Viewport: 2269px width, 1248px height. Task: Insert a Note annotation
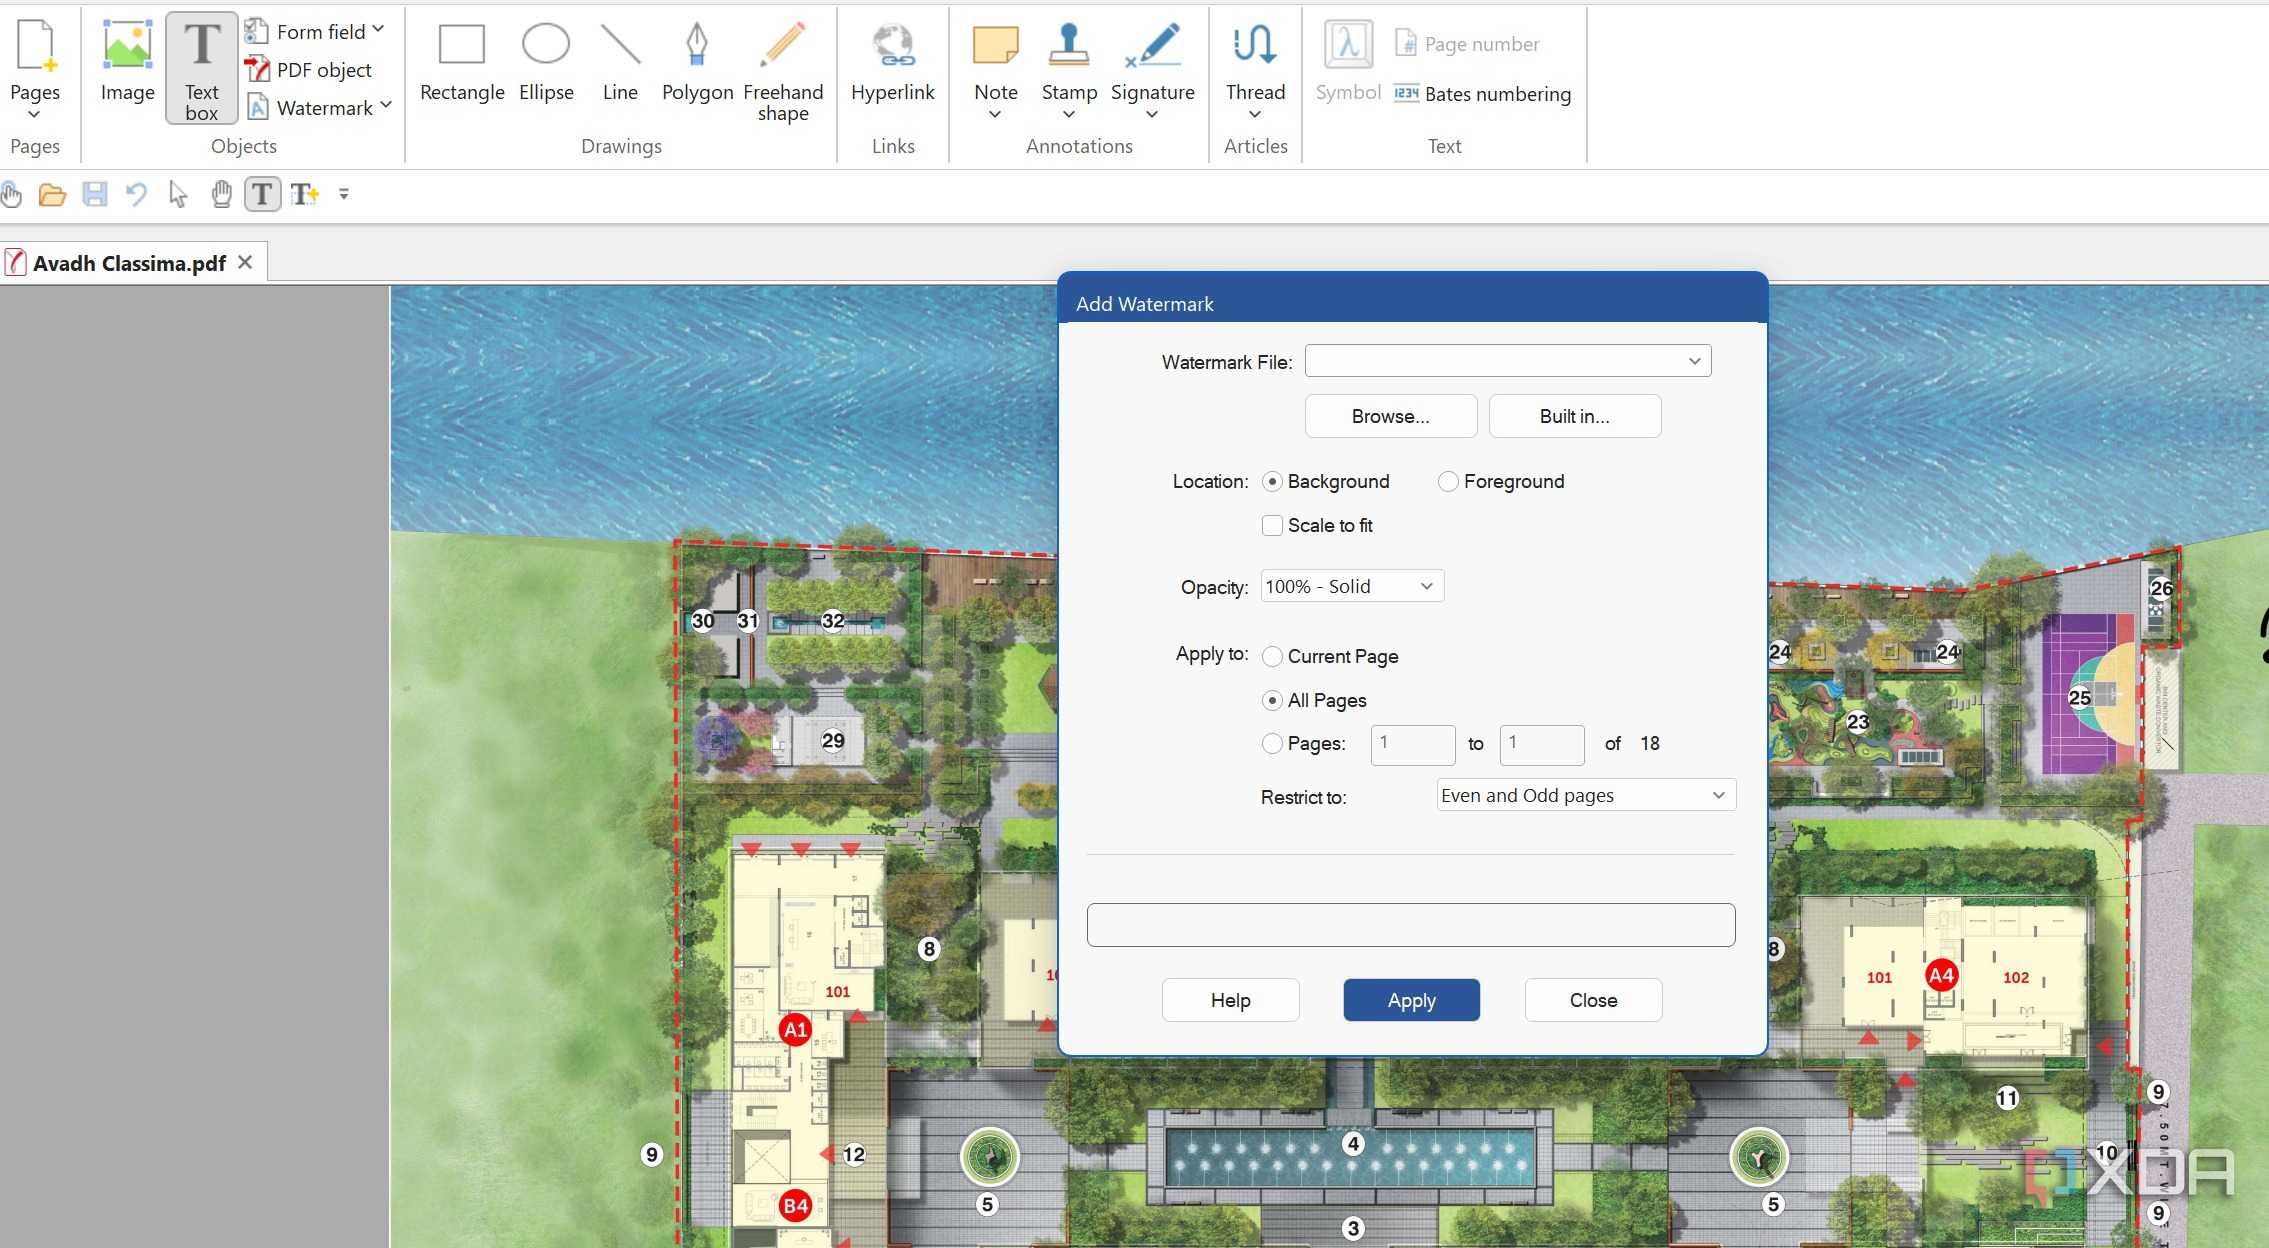point(996,70)
